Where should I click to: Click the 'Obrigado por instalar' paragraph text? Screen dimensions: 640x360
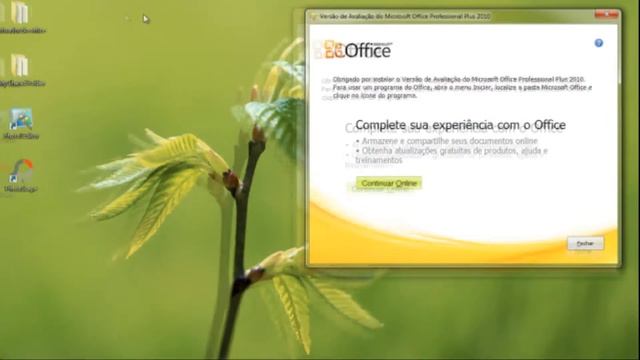[462, 87]
